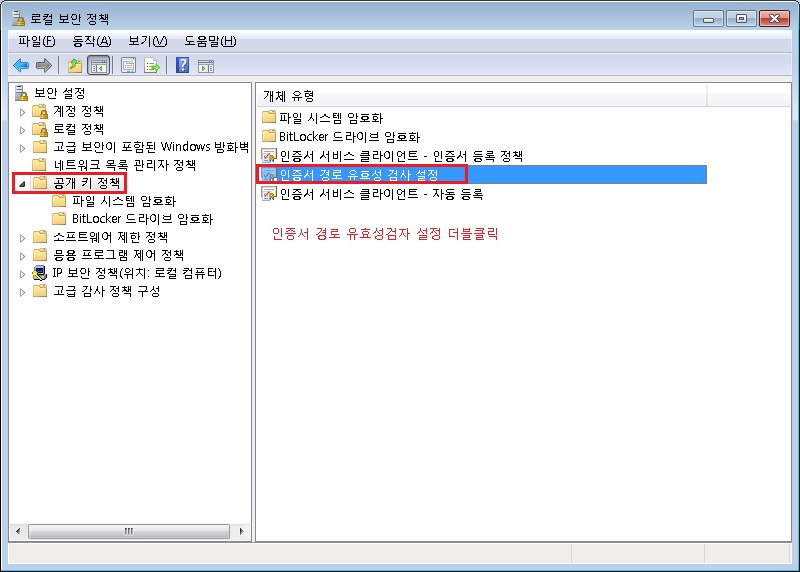Open the 보기(V) menu
The image size is (800, 572).
[147, 41]
